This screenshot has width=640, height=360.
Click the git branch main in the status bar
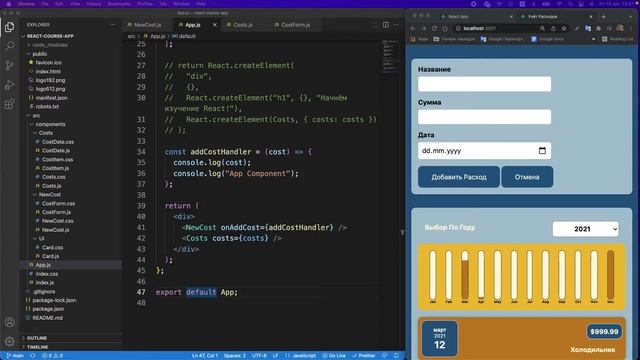(x=15, y=356)
